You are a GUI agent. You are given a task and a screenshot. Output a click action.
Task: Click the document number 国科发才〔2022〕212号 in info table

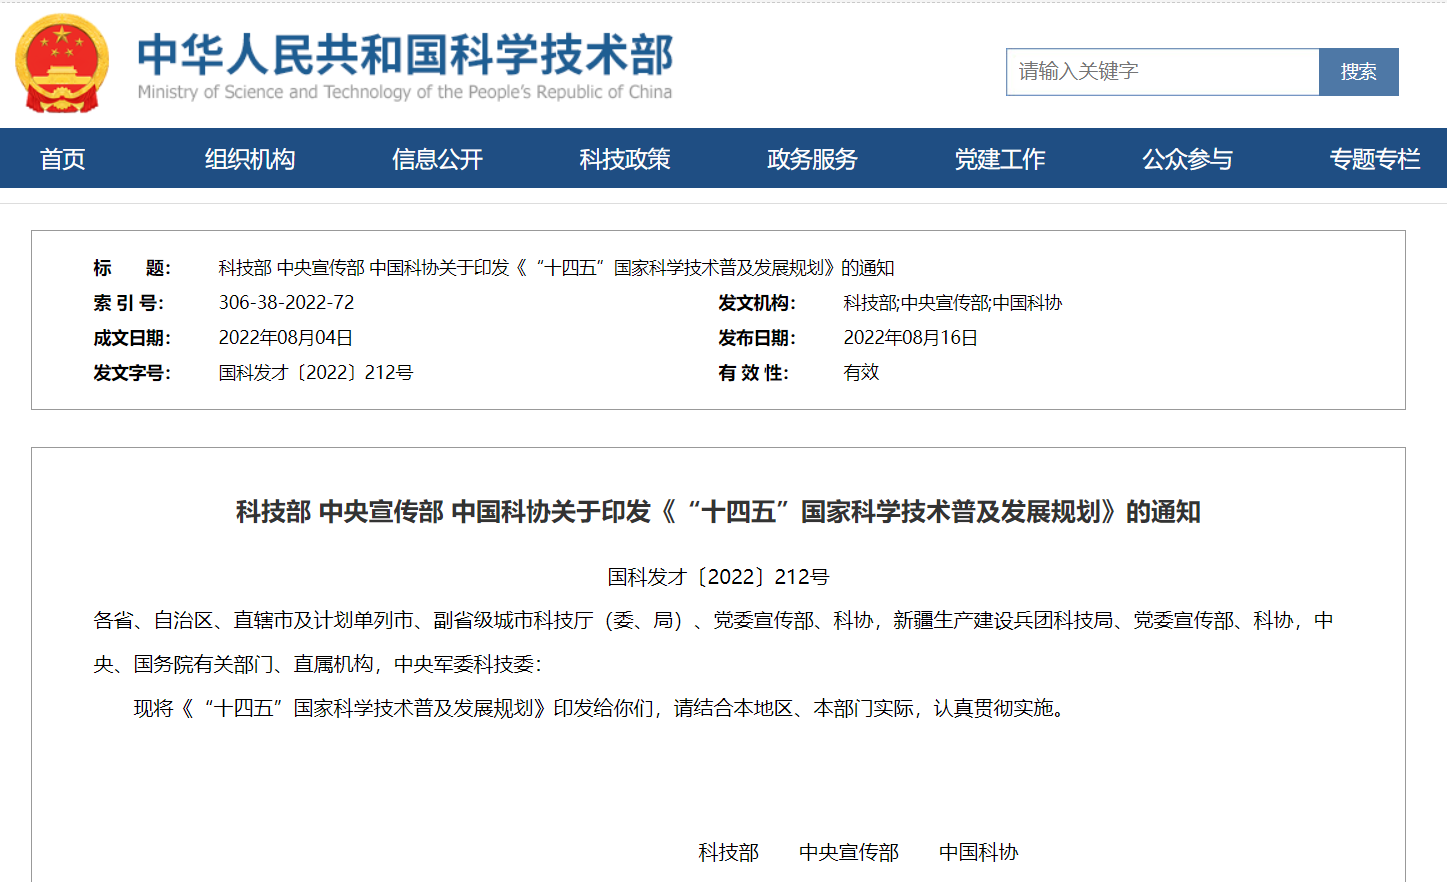[x=316, y=373]
